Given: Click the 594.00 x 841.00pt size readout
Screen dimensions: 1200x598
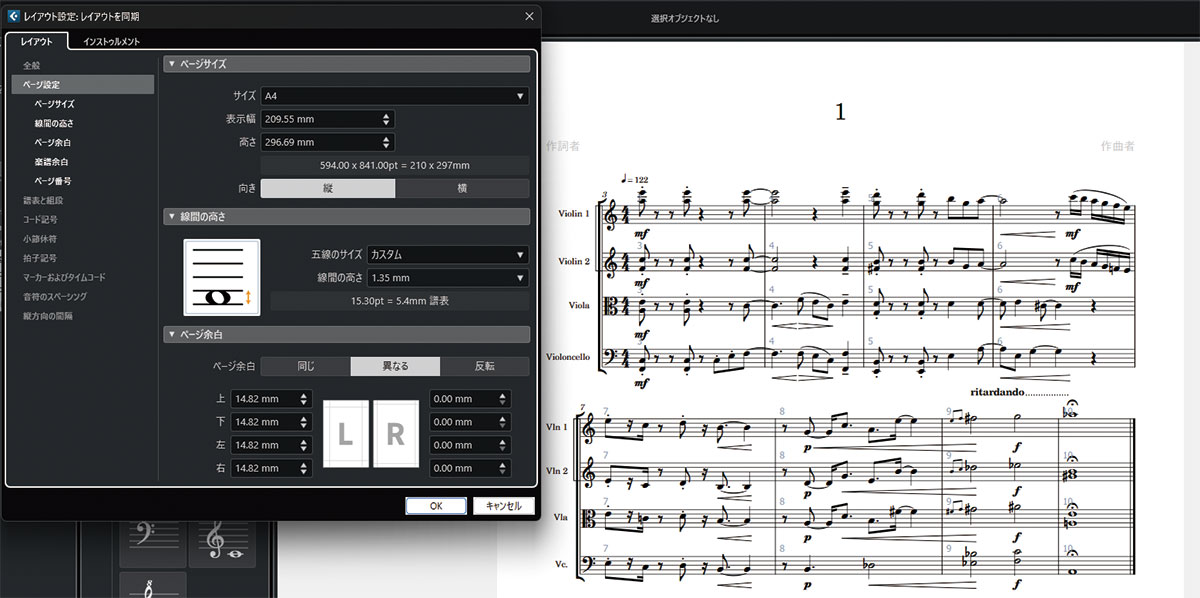Looking at the screenshot, I should point(395,165).
